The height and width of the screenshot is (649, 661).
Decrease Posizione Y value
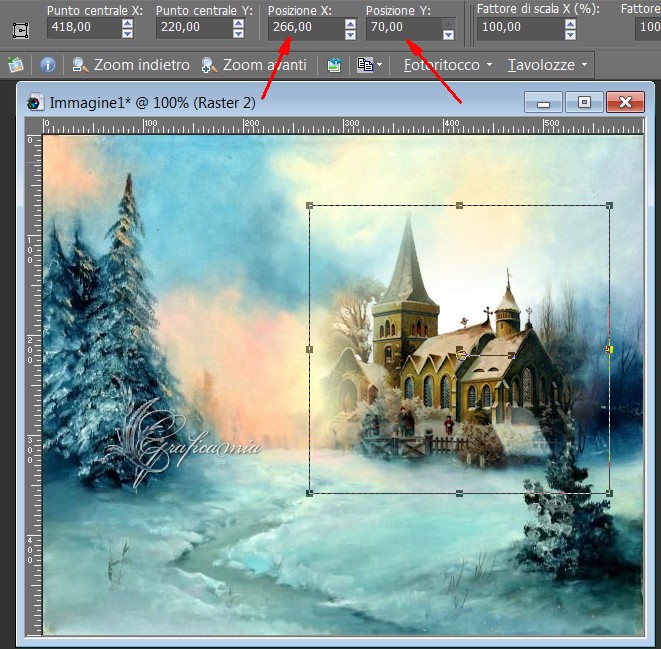pyautogui.click(x=449, y=35)
